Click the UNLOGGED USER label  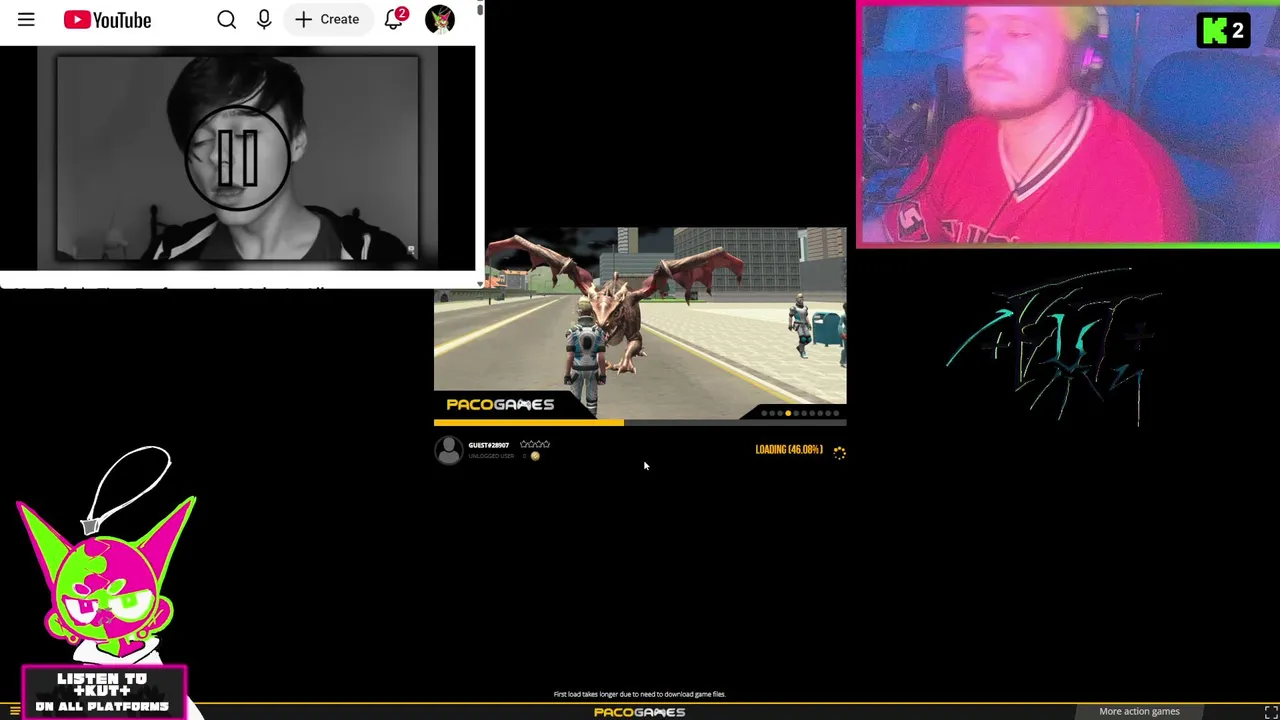(491, 456)
